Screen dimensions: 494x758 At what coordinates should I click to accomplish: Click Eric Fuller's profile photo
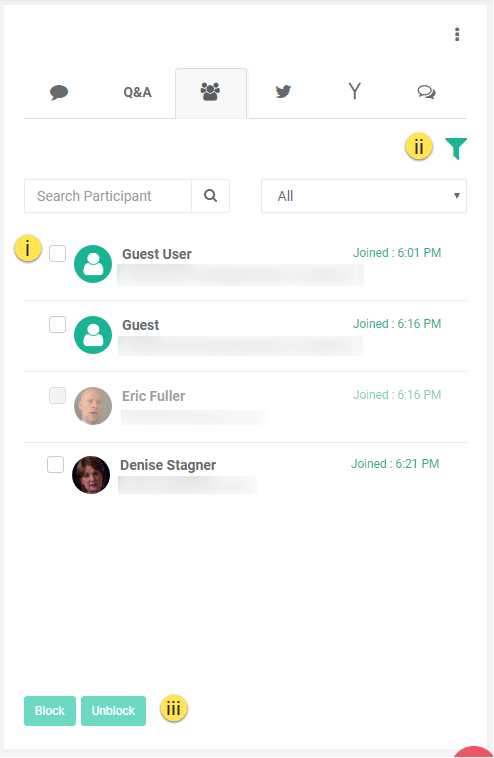93,406
